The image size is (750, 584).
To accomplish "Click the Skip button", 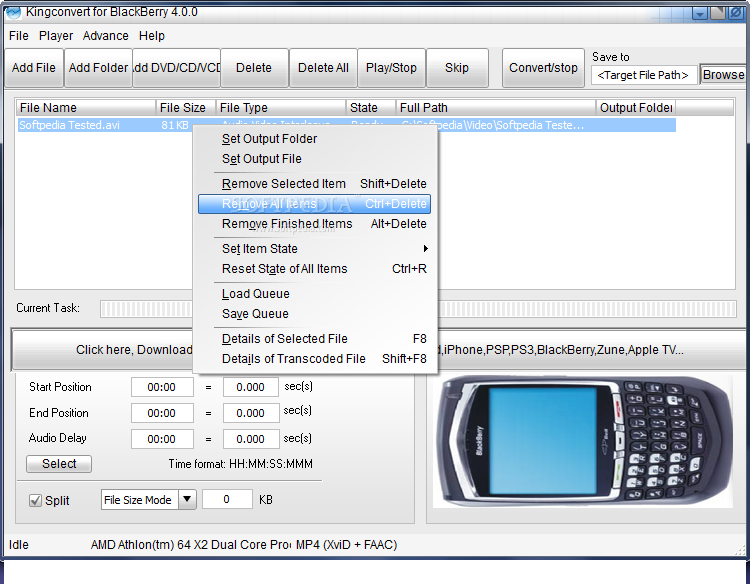I will pyautogui.click(x=457, y=68).
